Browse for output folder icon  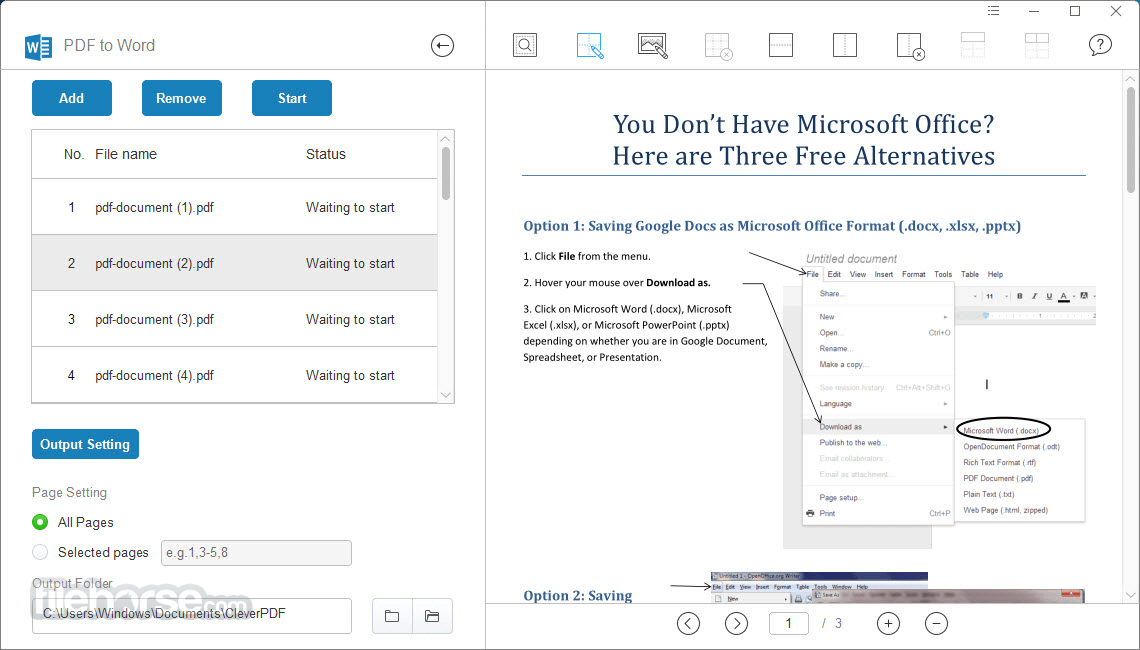[x=393, y=616]
